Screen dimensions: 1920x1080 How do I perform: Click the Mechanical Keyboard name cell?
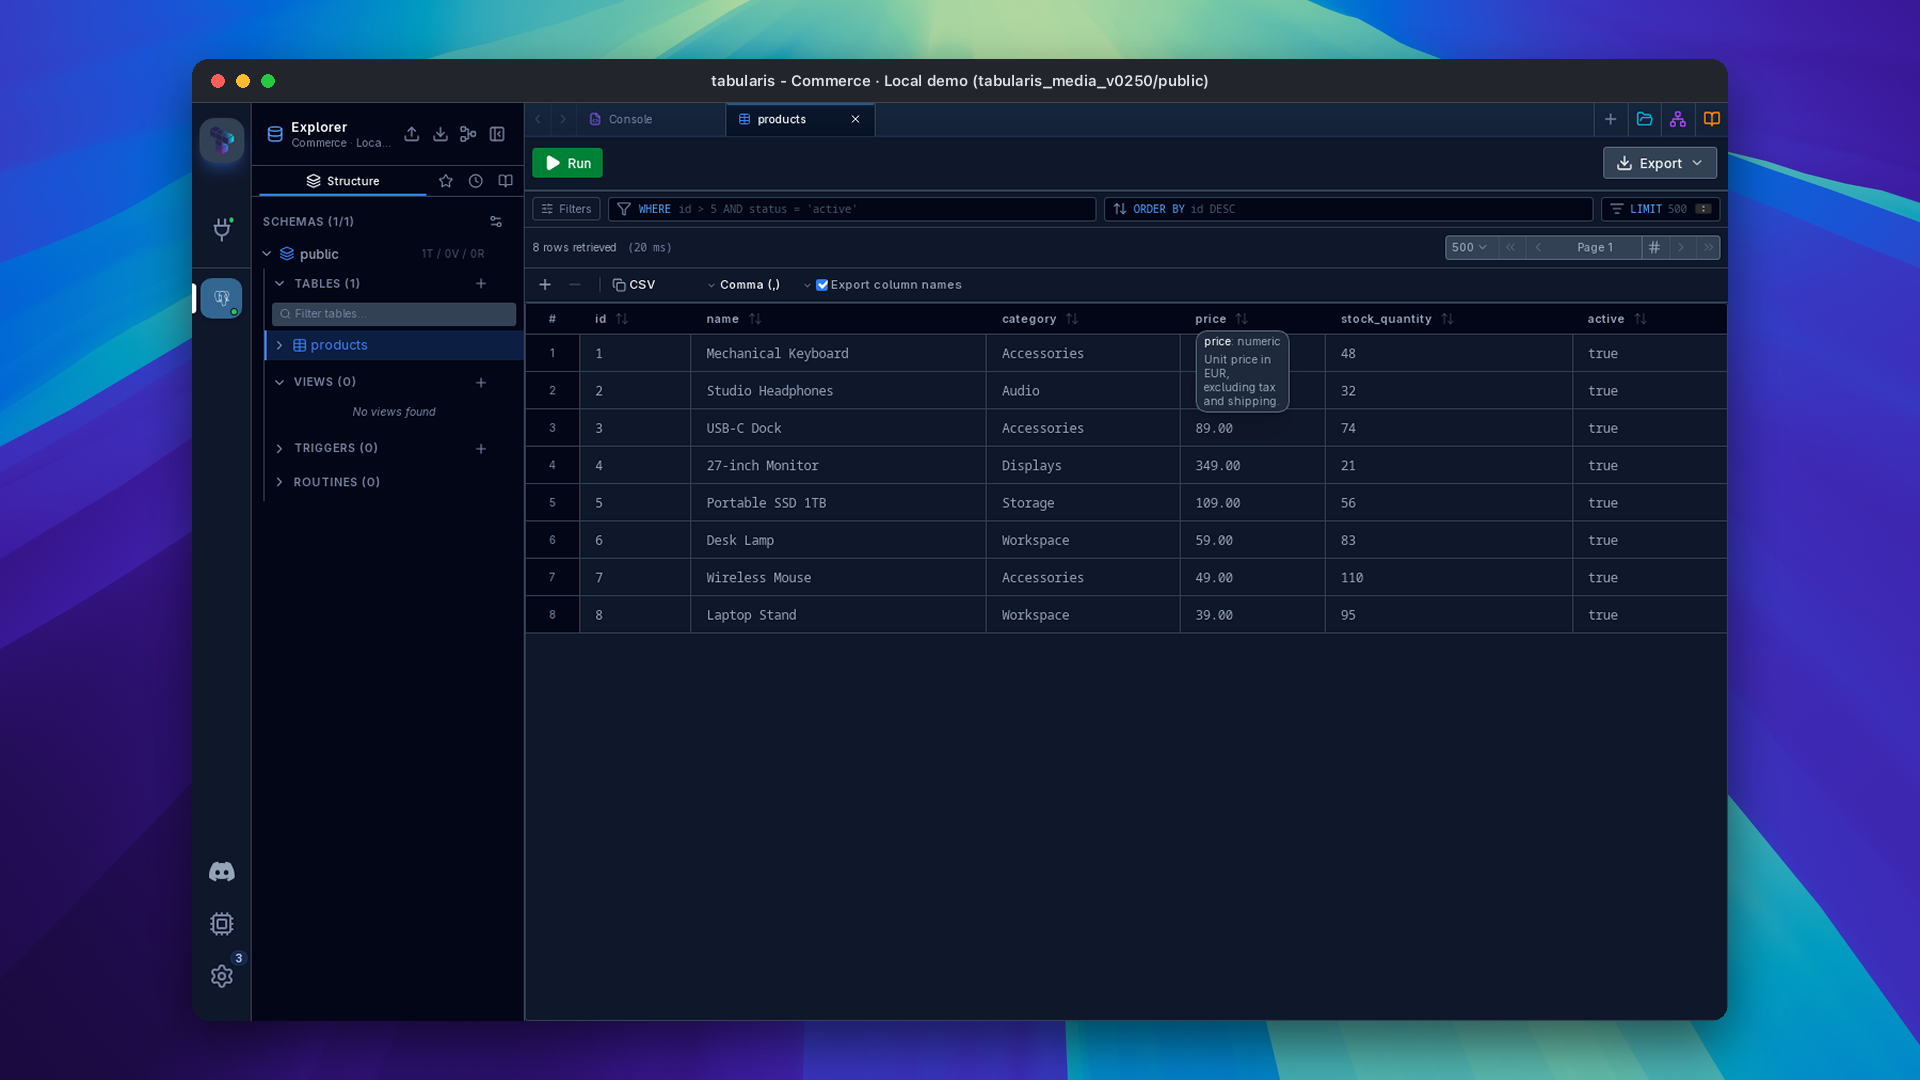point(838,354)
